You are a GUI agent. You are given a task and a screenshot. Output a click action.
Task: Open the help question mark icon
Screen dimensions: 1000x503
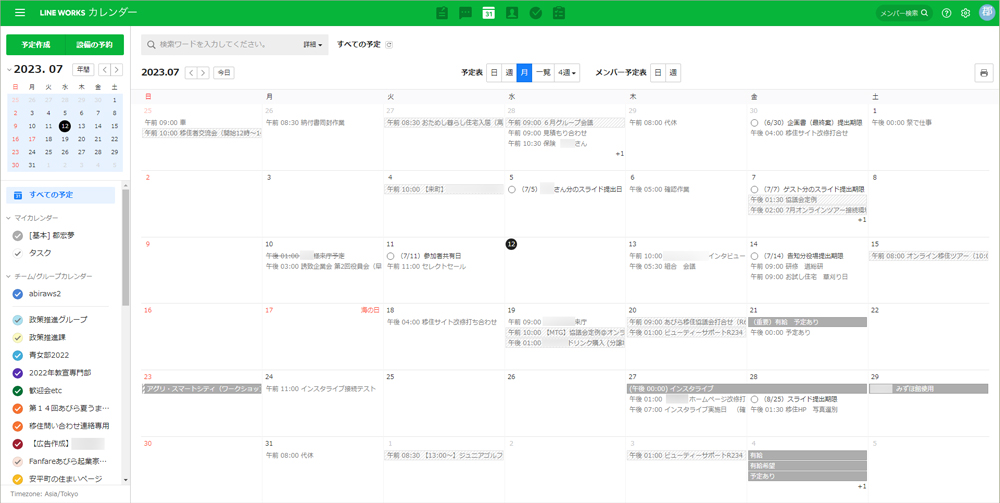947,13
